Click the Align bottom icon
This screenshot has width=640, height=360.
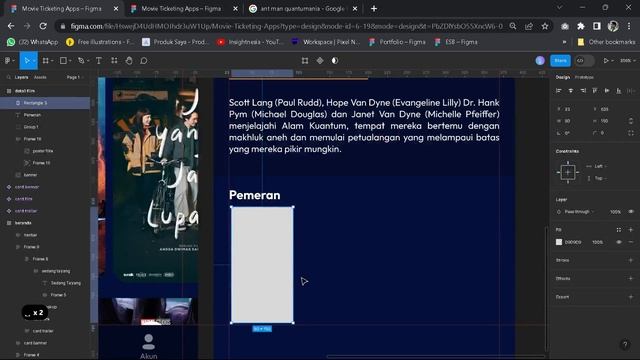pyautogui.click(x=619, y=91)
